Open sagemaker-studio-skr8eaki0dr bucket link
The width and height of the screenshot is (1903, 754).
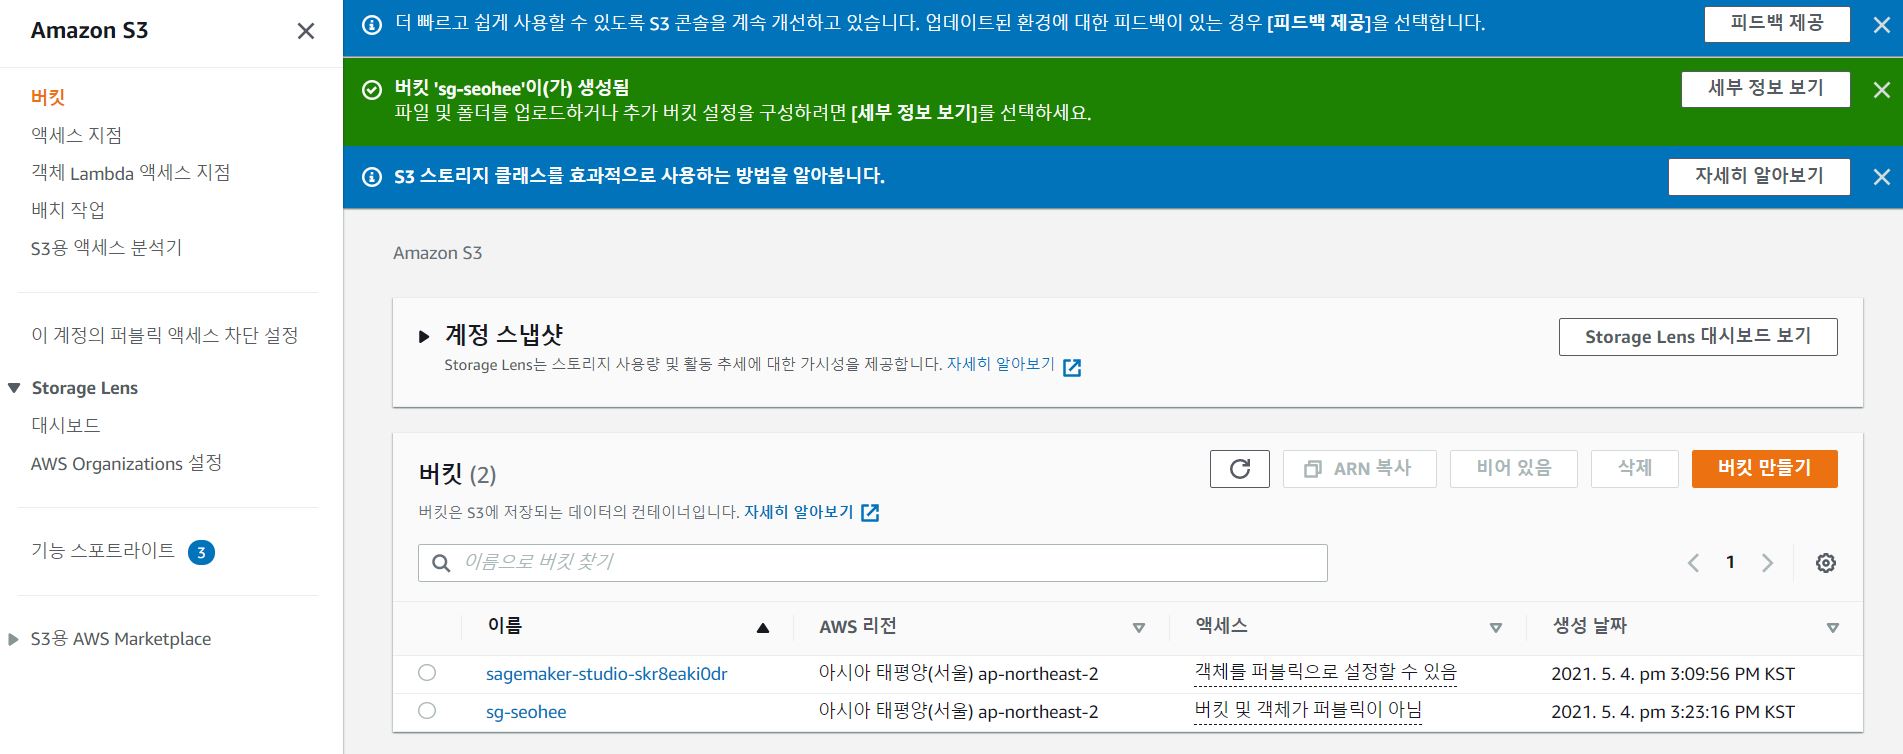point(606,674)
